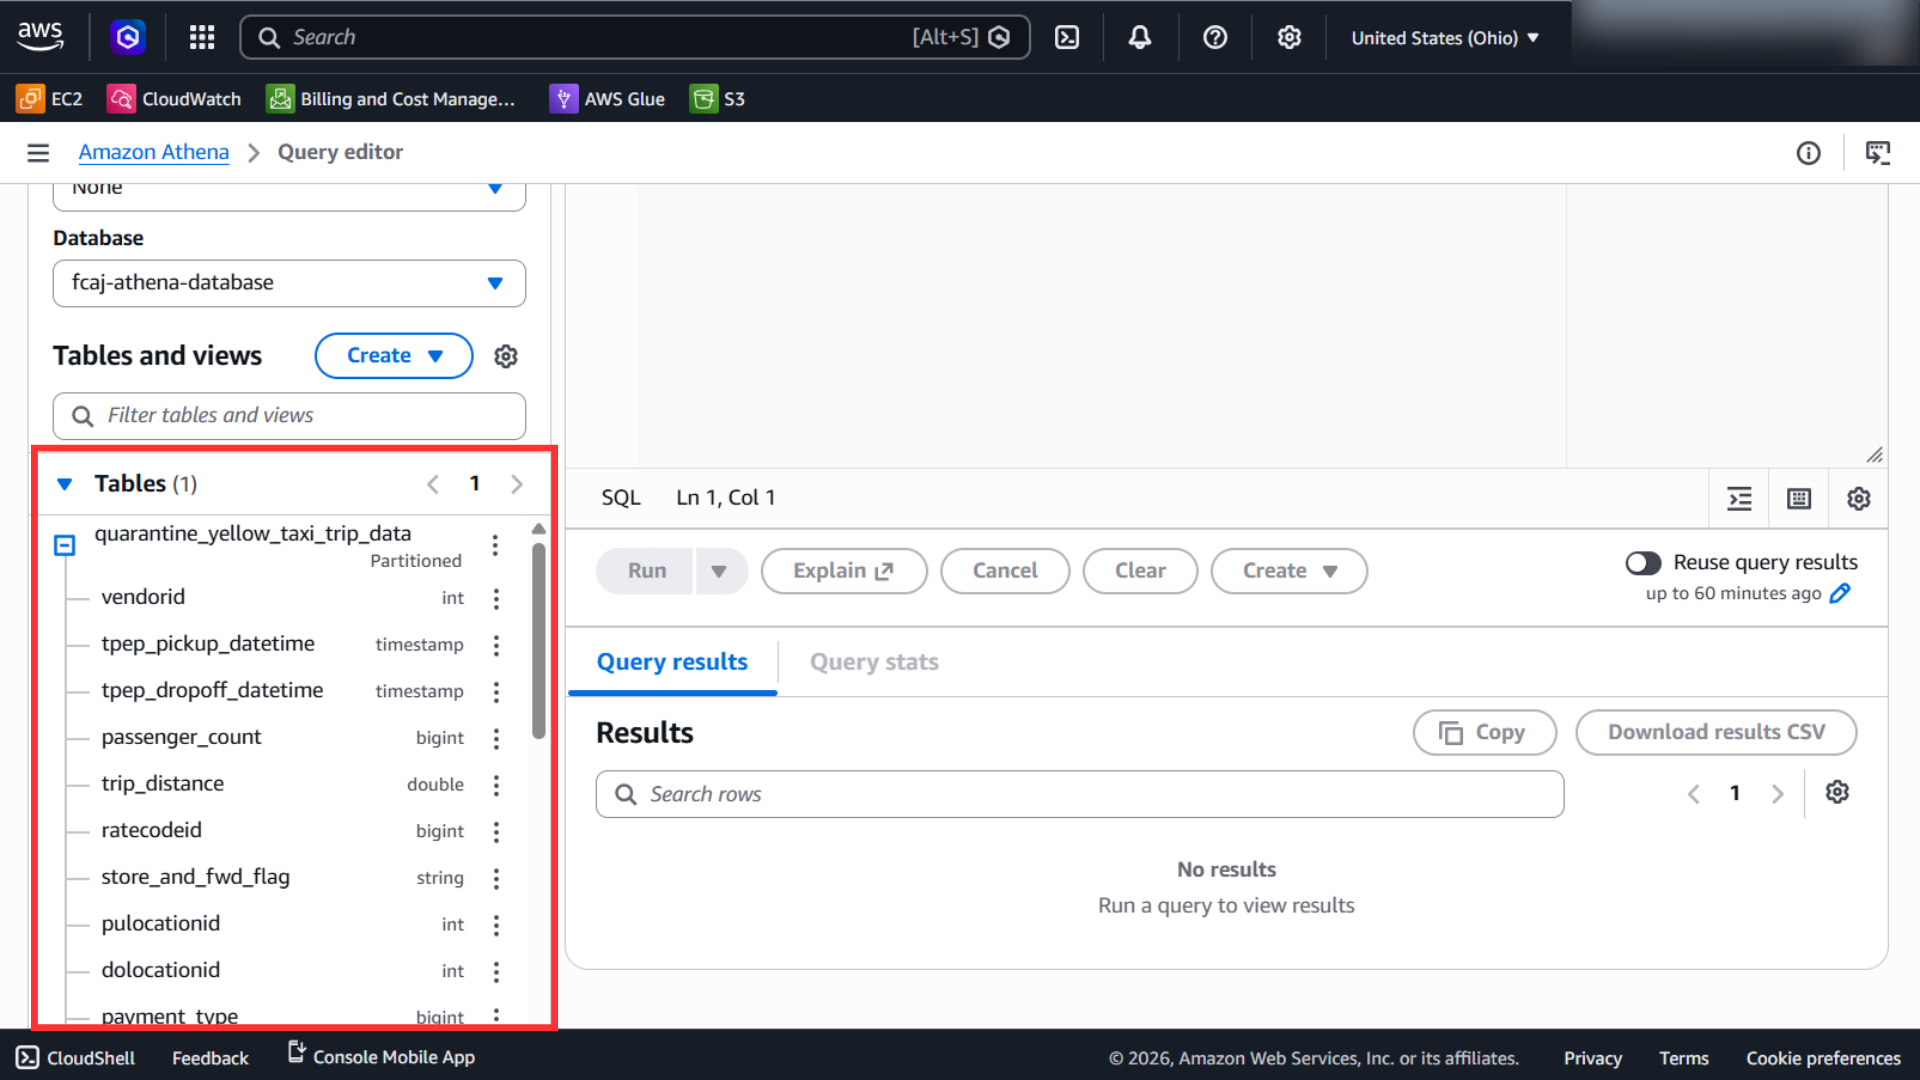Open the Create dropdown in Tables and views
Screen dimensions: 1920x1080
pos(394,356)
